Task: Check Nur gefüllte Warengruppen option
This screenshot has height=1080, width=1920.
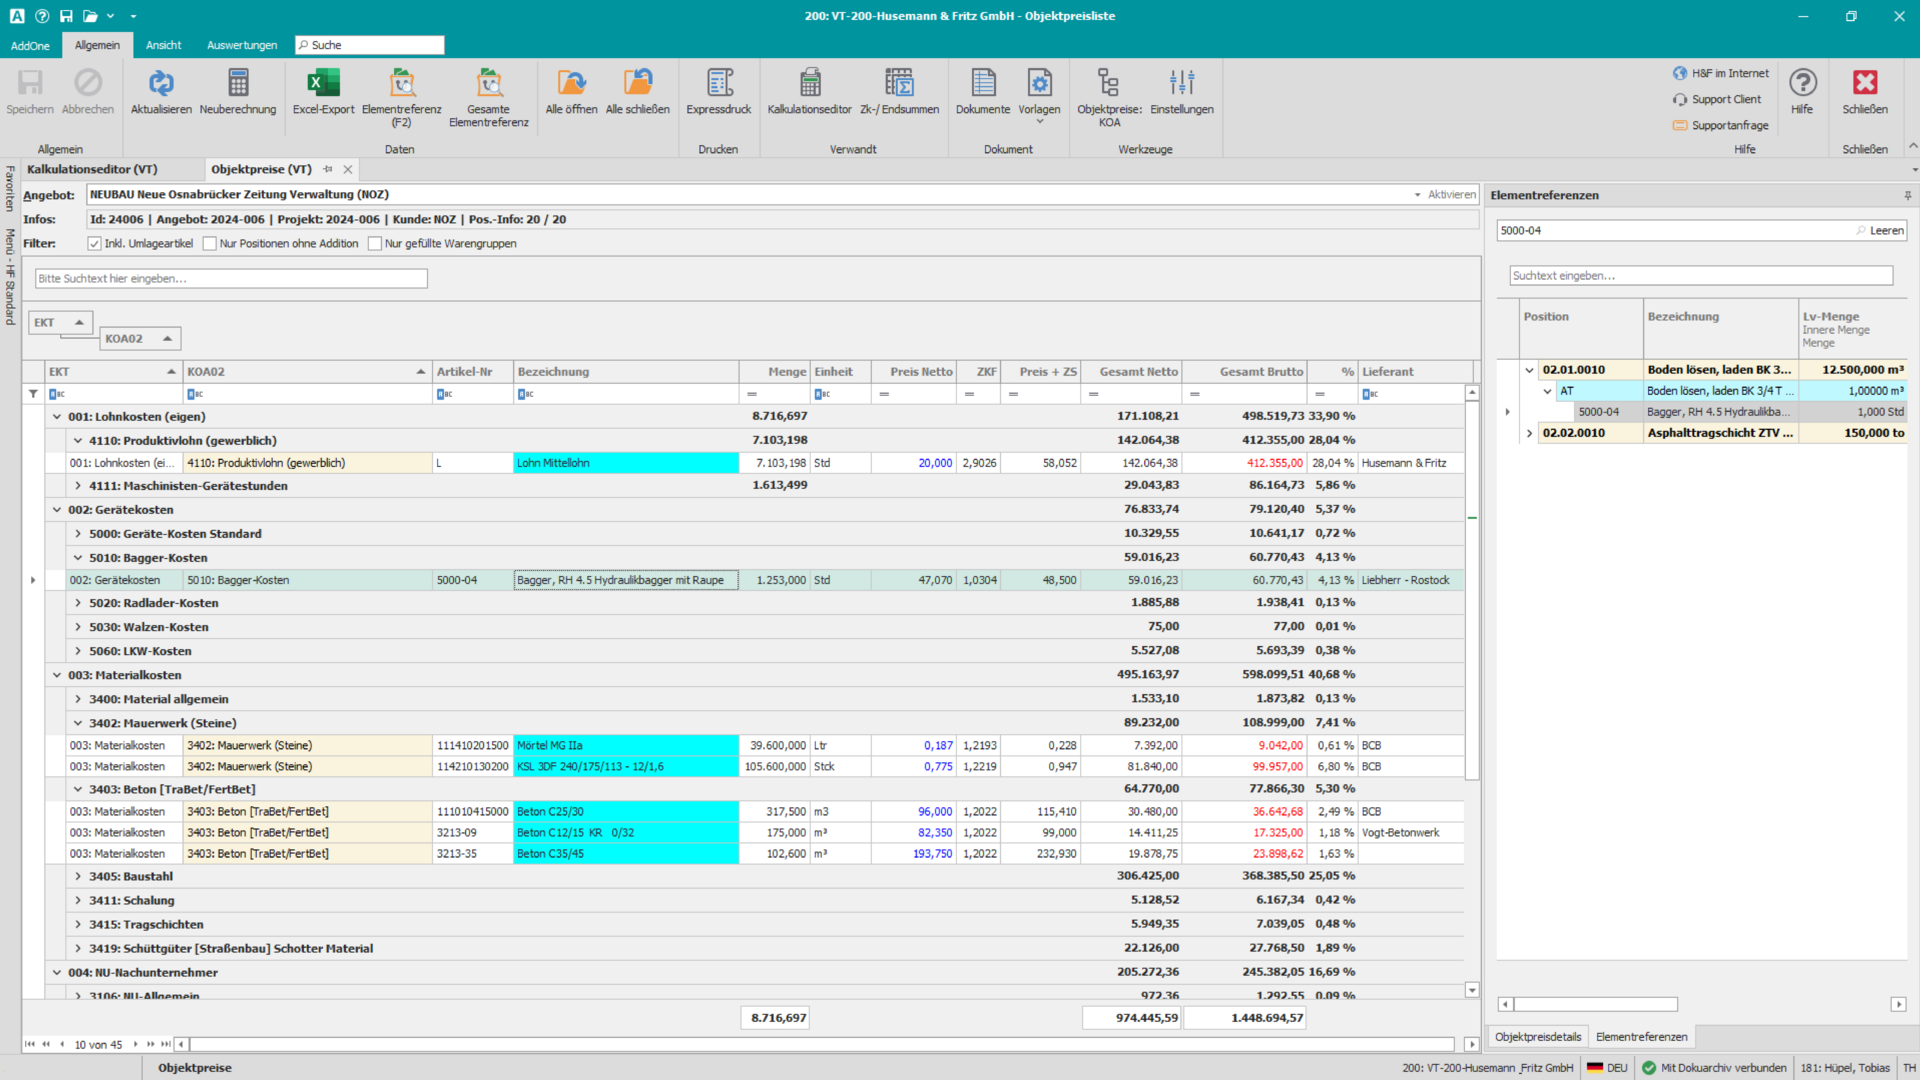Action: 375,244
